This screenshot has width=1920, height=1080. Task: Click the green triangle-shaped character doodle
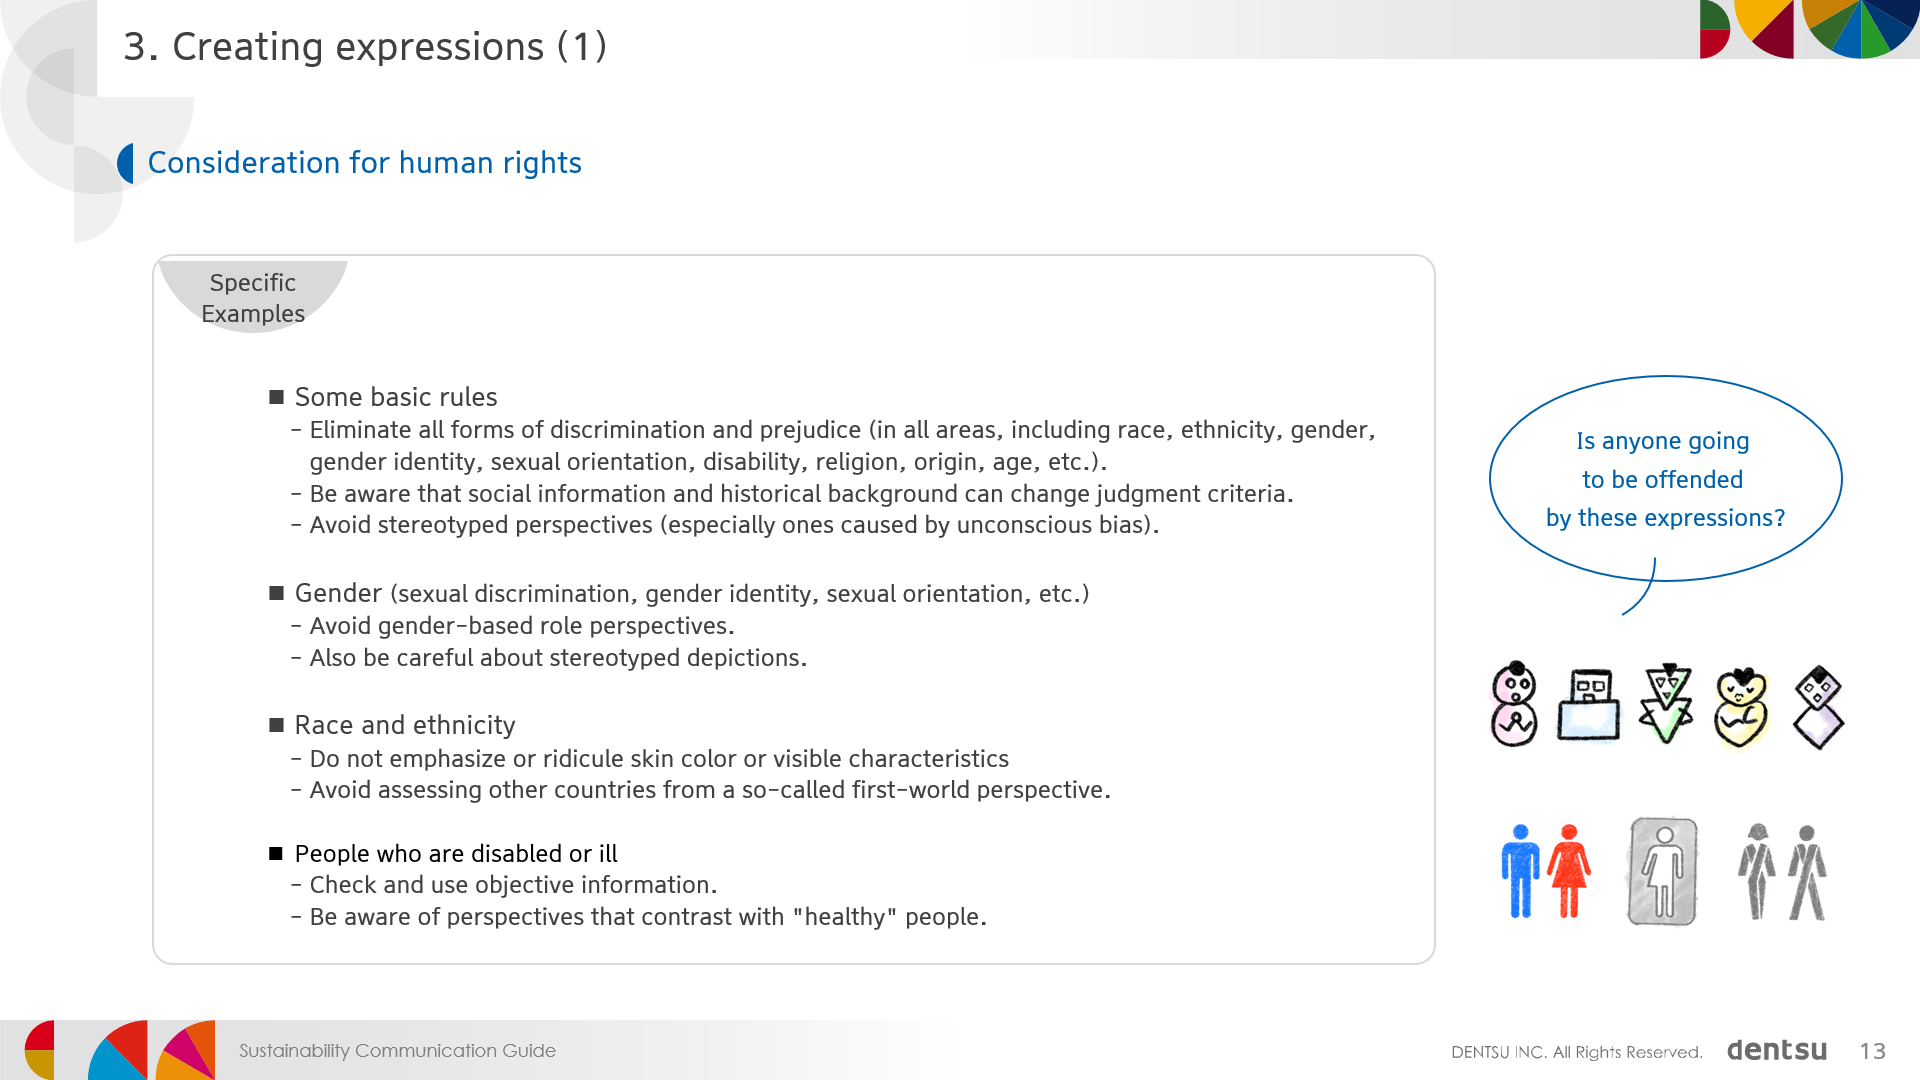click(x=1666, y=703)
